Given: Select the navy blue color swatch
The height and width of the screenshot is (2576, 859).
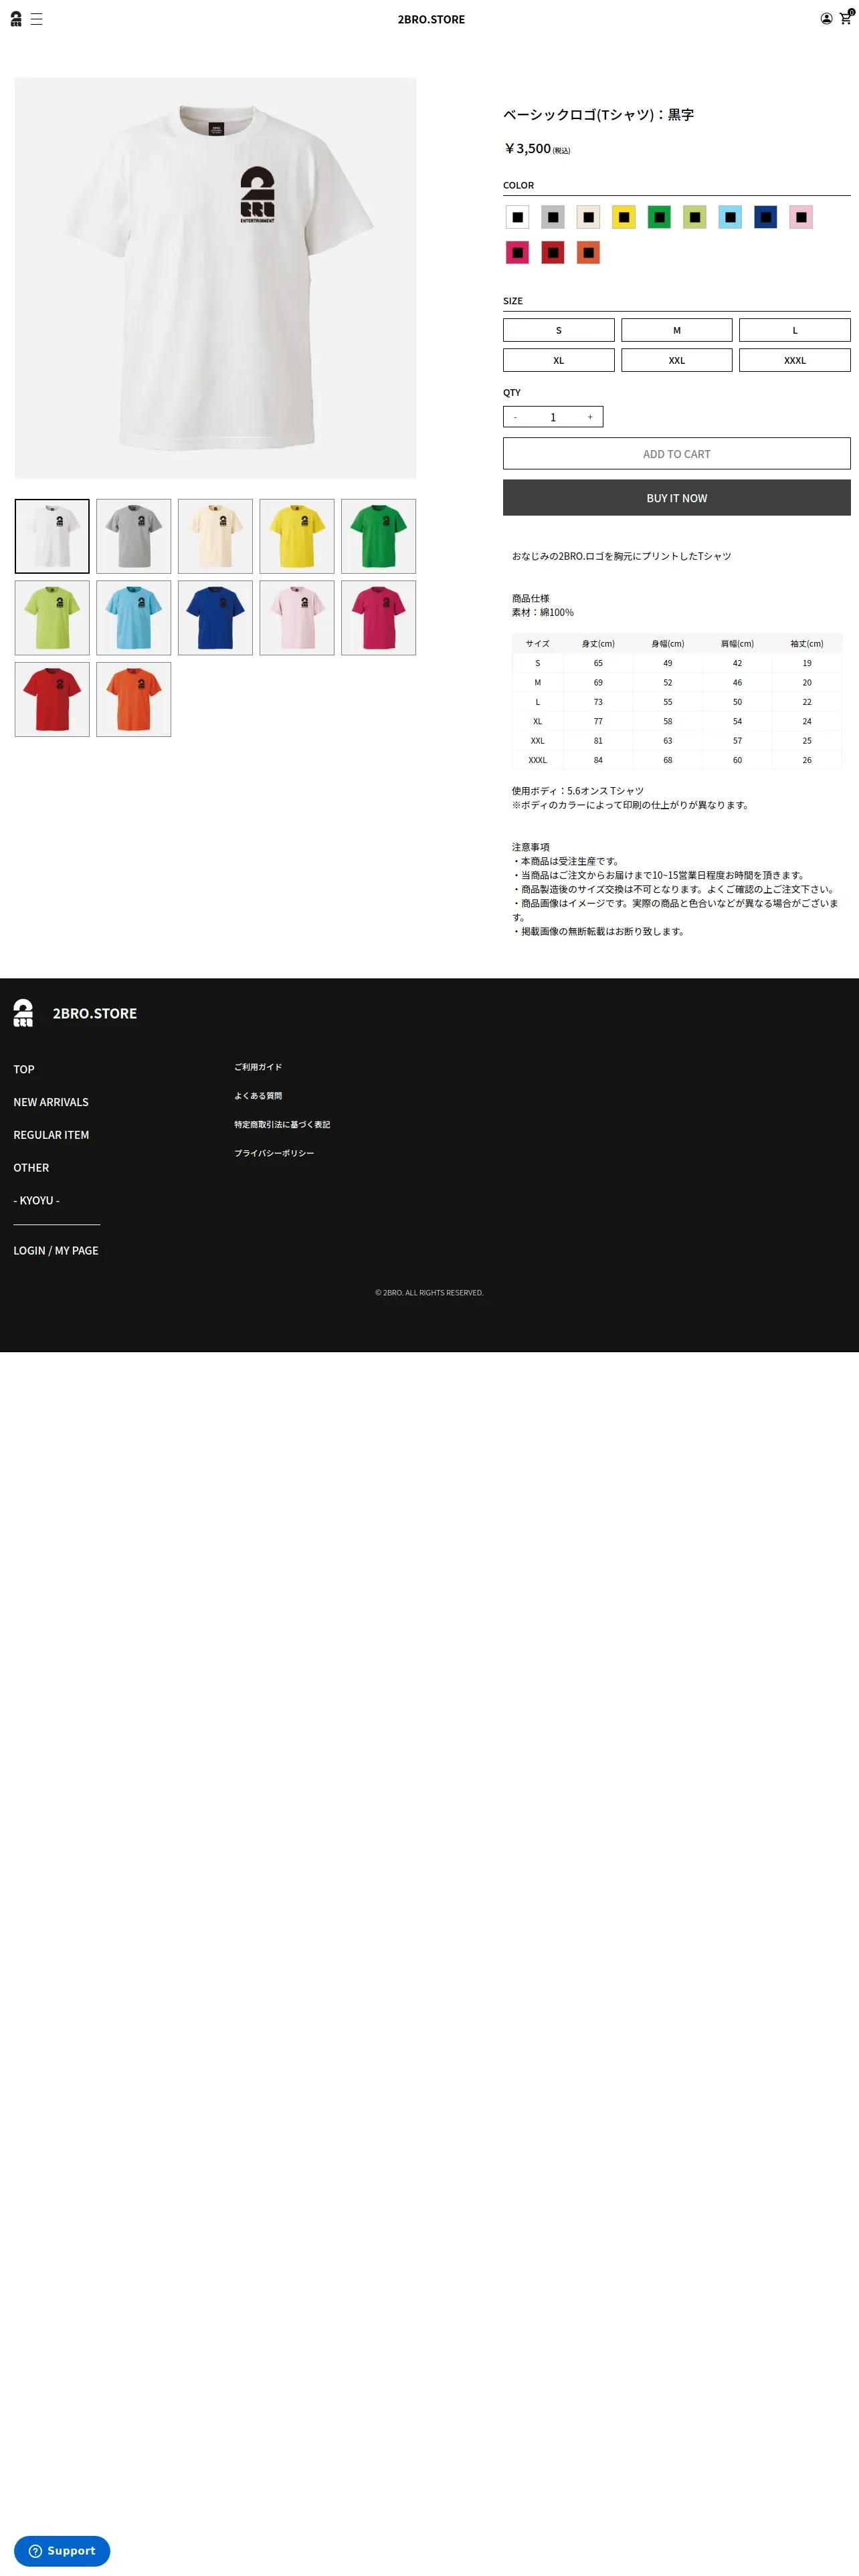Looking at the screenshot, I should tap(766, 217).
